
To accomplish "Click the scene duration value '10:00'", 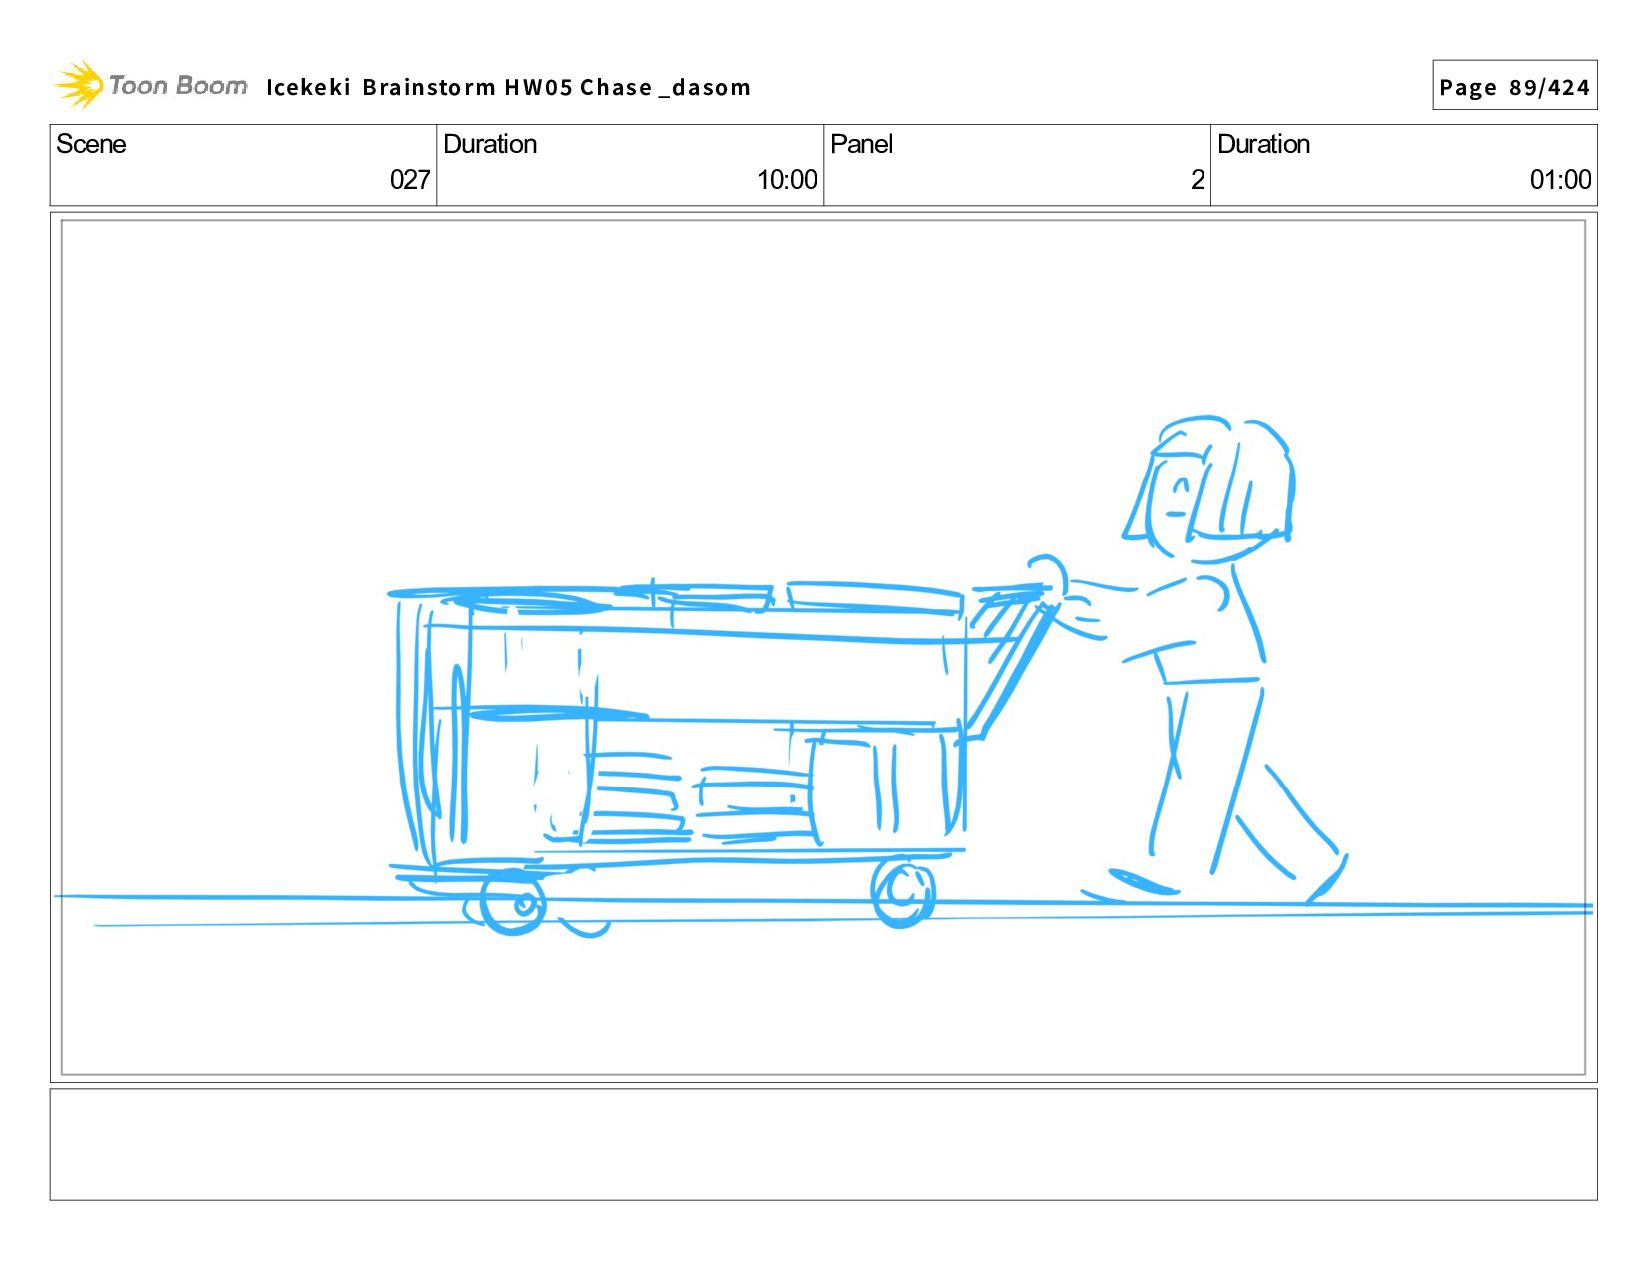I will (x=787, y=180).
